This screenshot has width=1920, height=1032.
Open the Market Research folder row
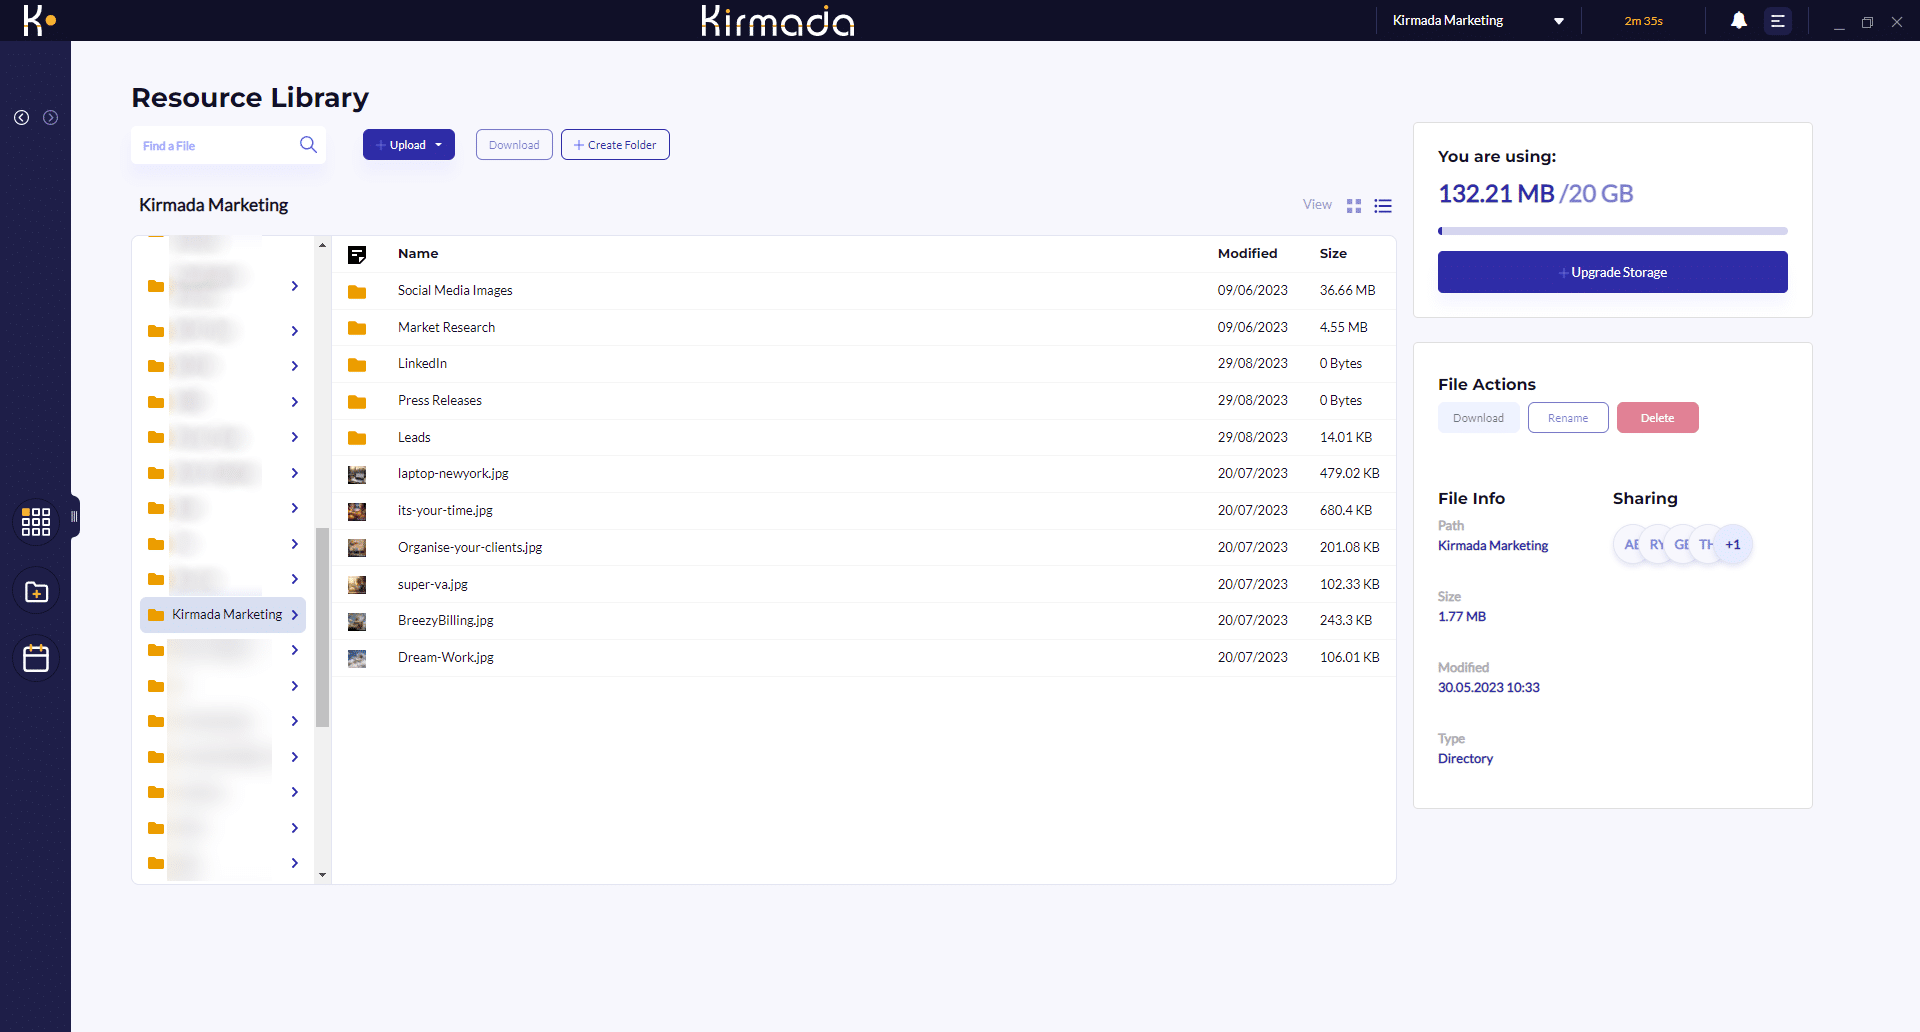864,328
